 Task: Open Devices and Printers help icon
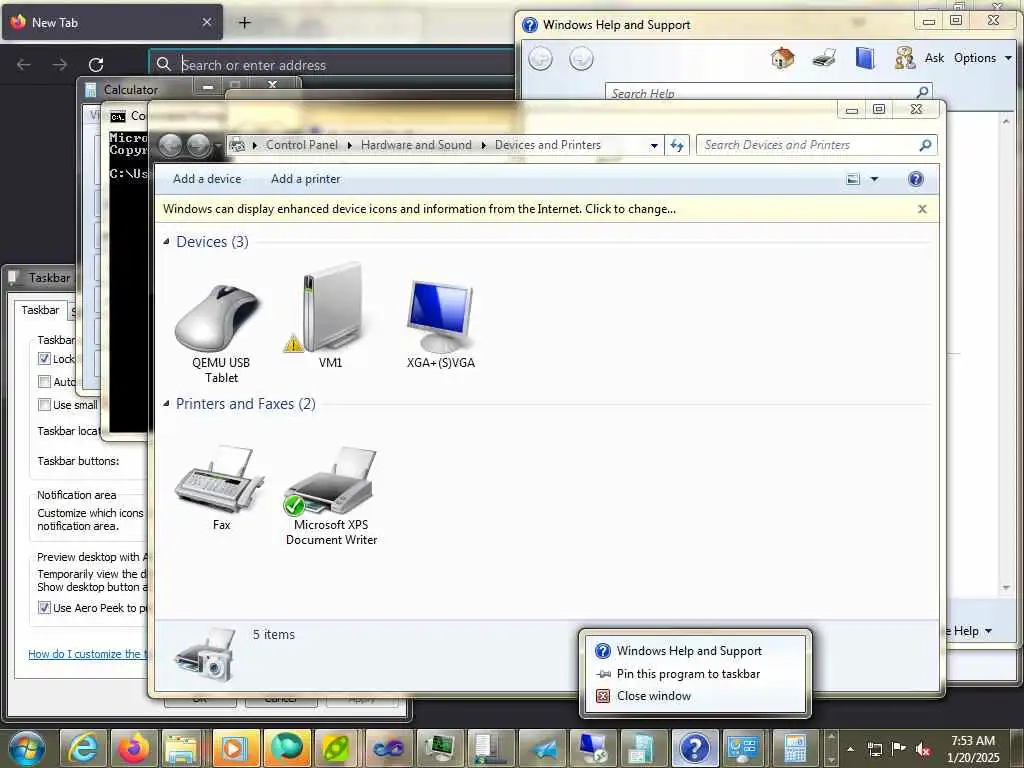916,179
